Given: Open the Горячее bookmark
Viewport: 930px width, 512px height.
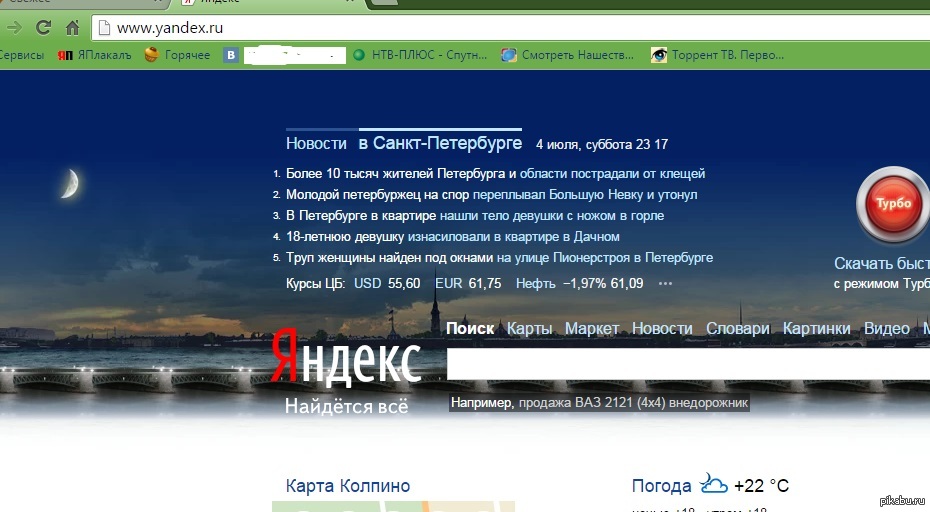Looking at the screenshot, I should click(177, 55).
